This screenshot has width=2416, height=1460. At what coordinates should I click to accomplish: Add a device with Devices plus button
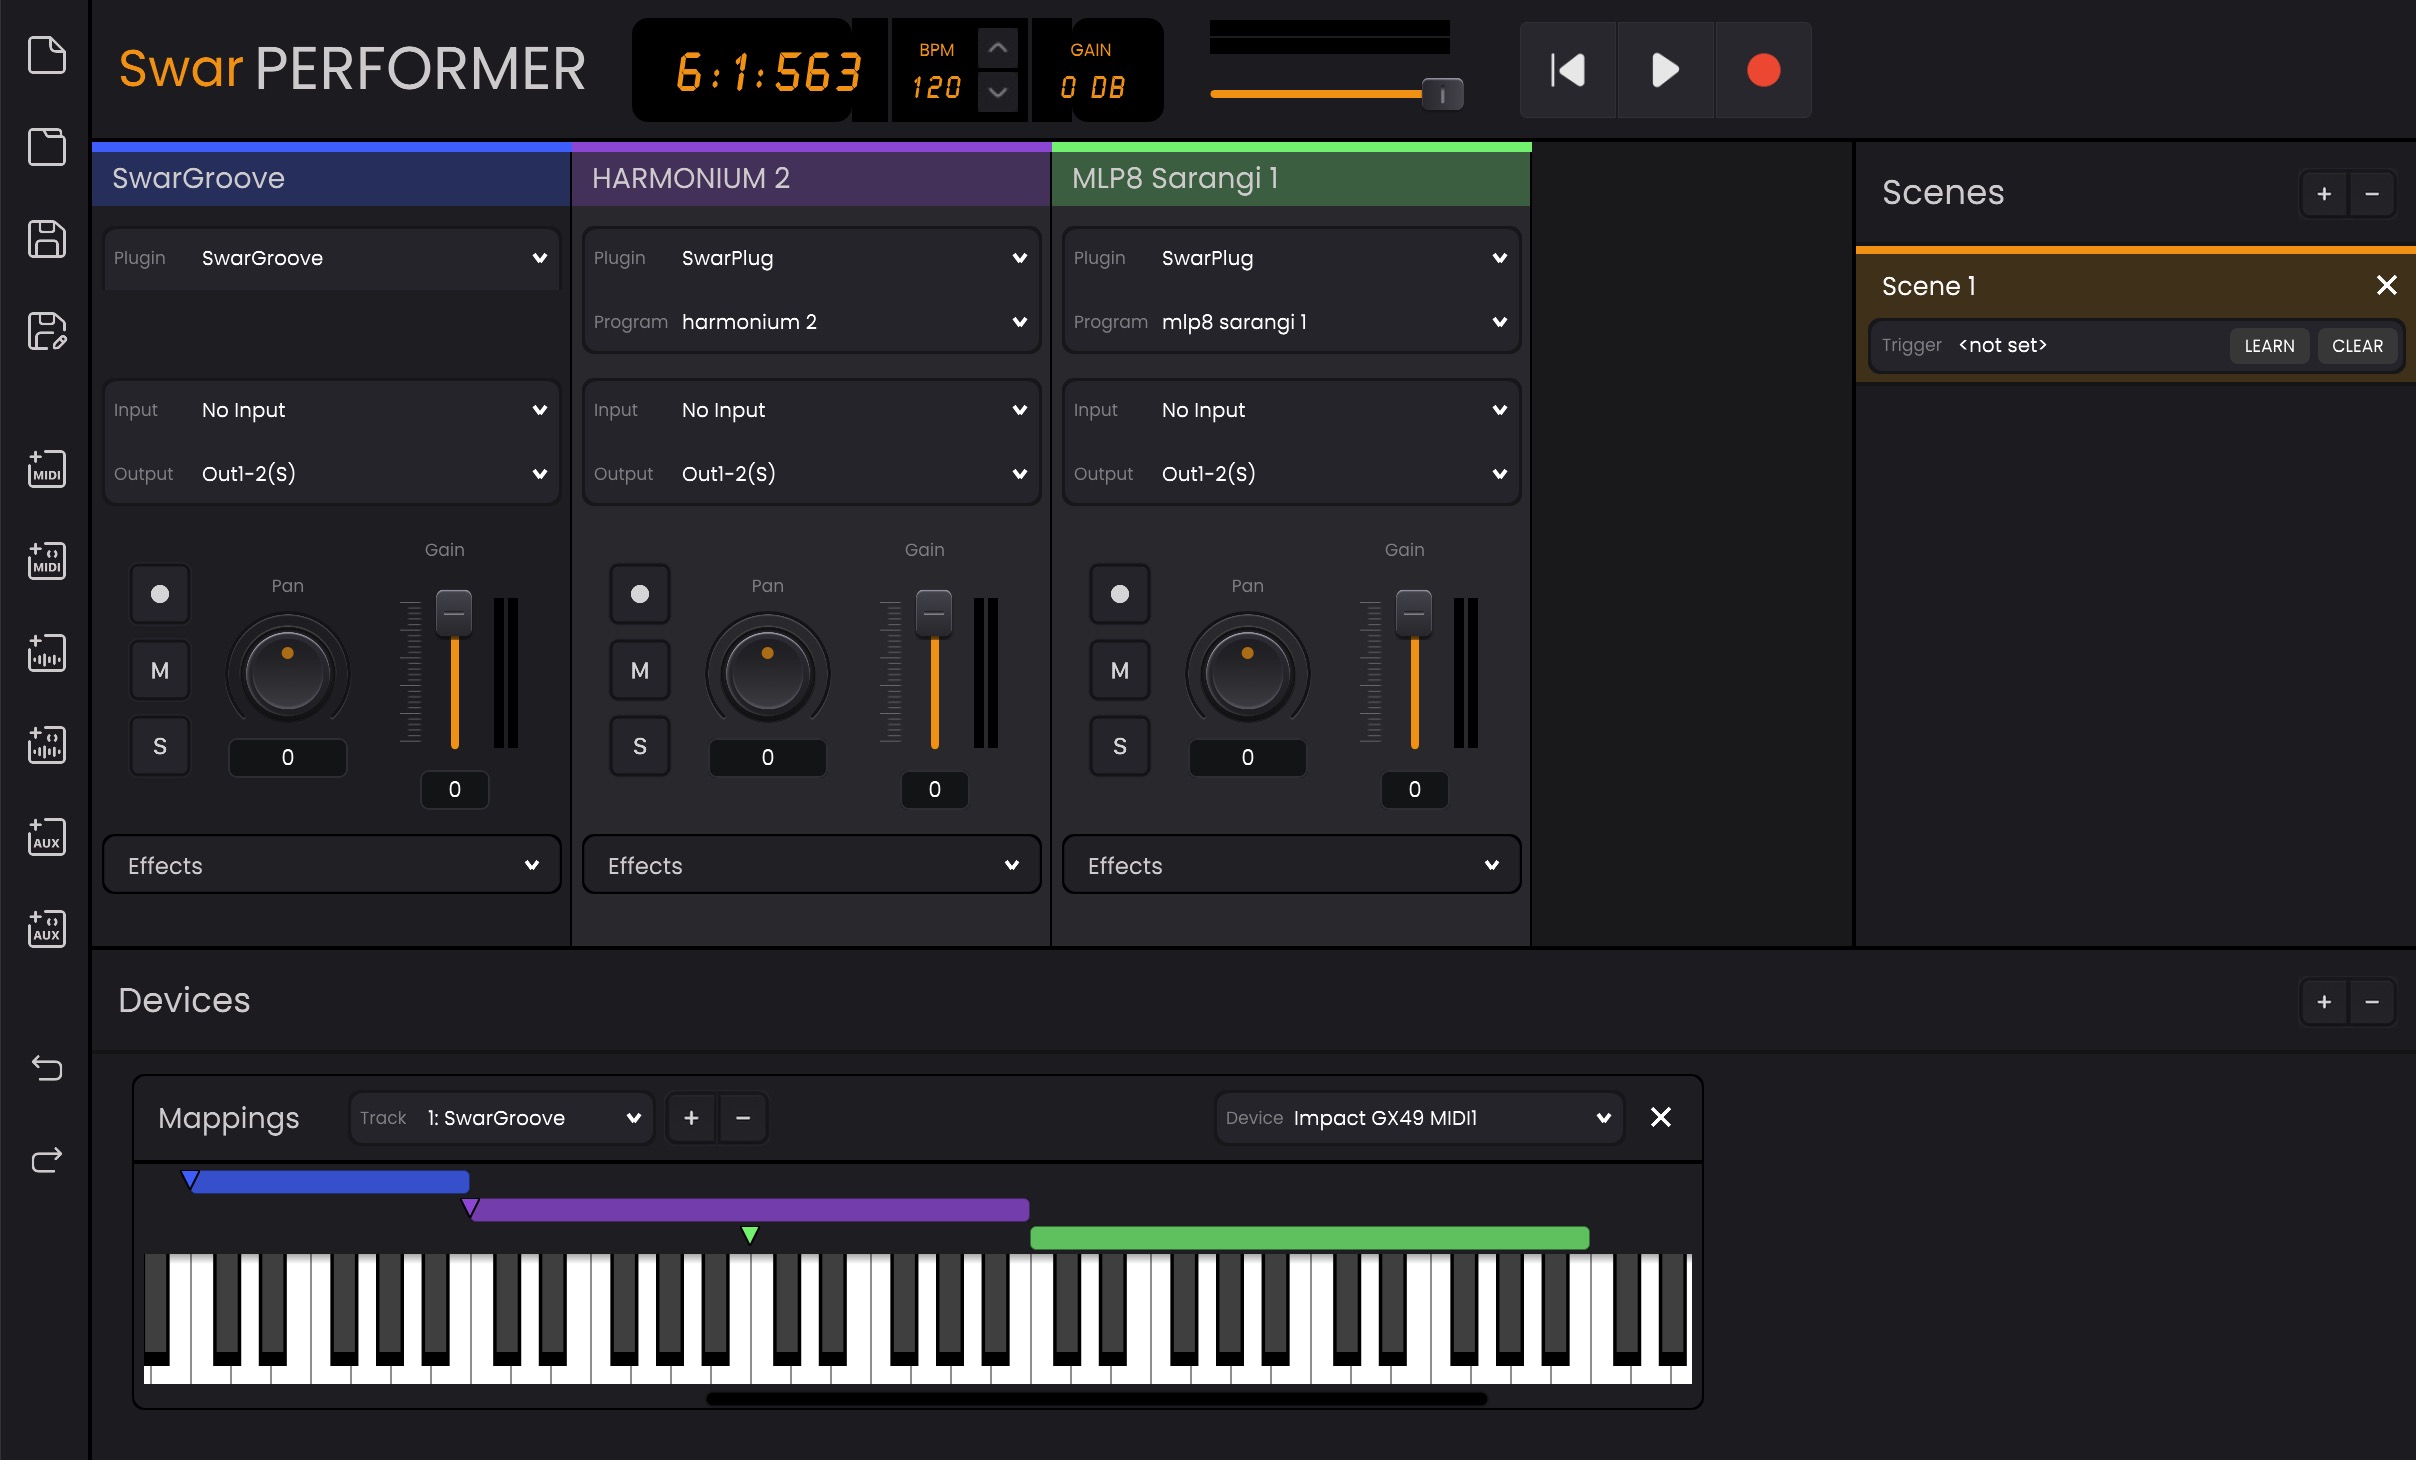click(x=2324, y=1002)
